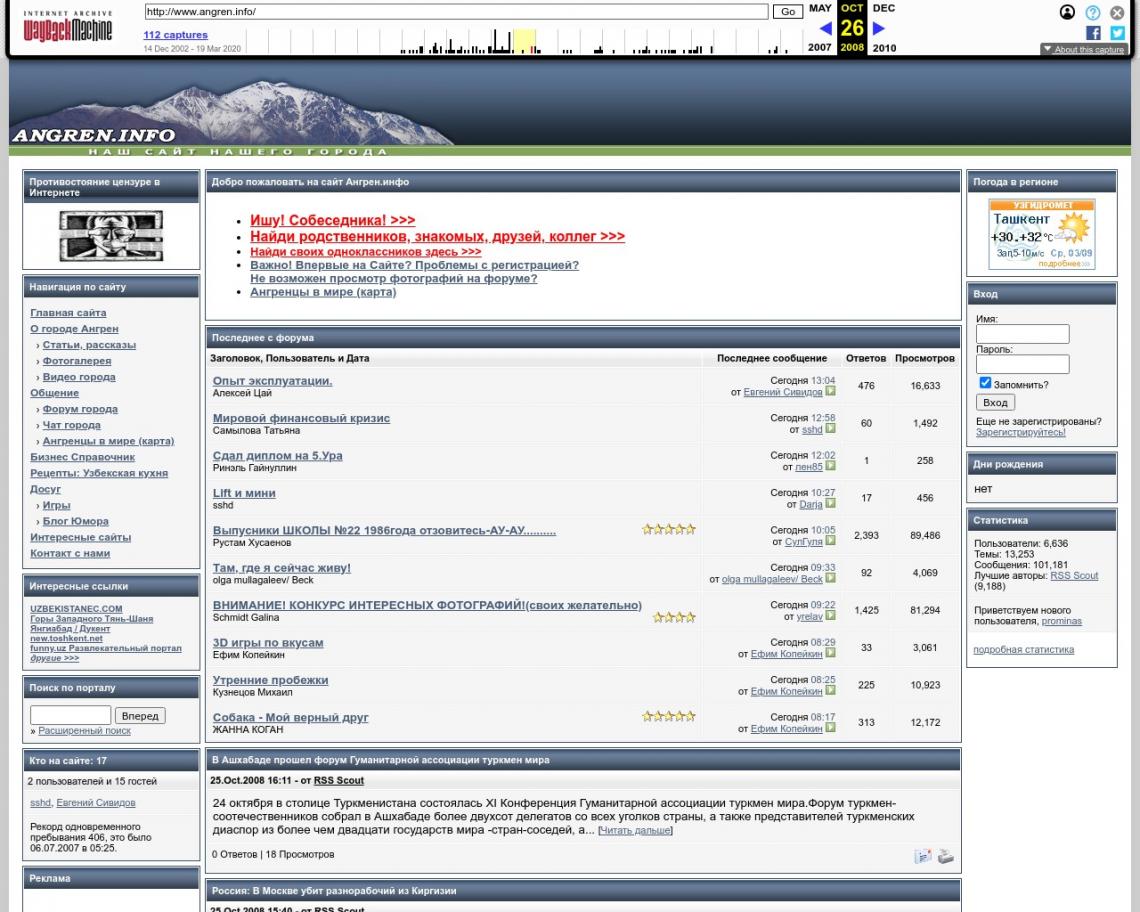
Task: Open latest post icon for Мировой финансовый кризис
Action: (830, 429)
